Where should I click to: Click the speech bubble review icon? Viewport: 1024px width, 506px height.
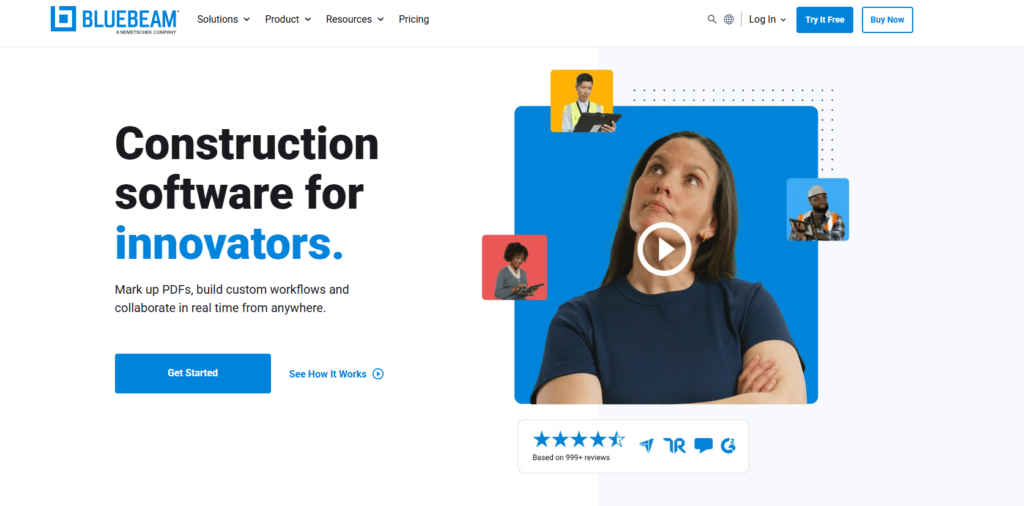tap(703, 446)
